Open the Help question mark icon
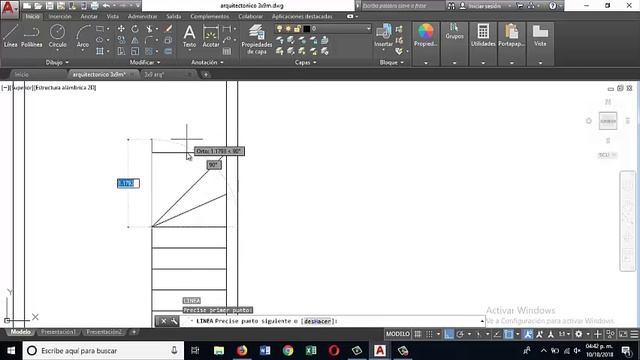 tap(552, 6)
